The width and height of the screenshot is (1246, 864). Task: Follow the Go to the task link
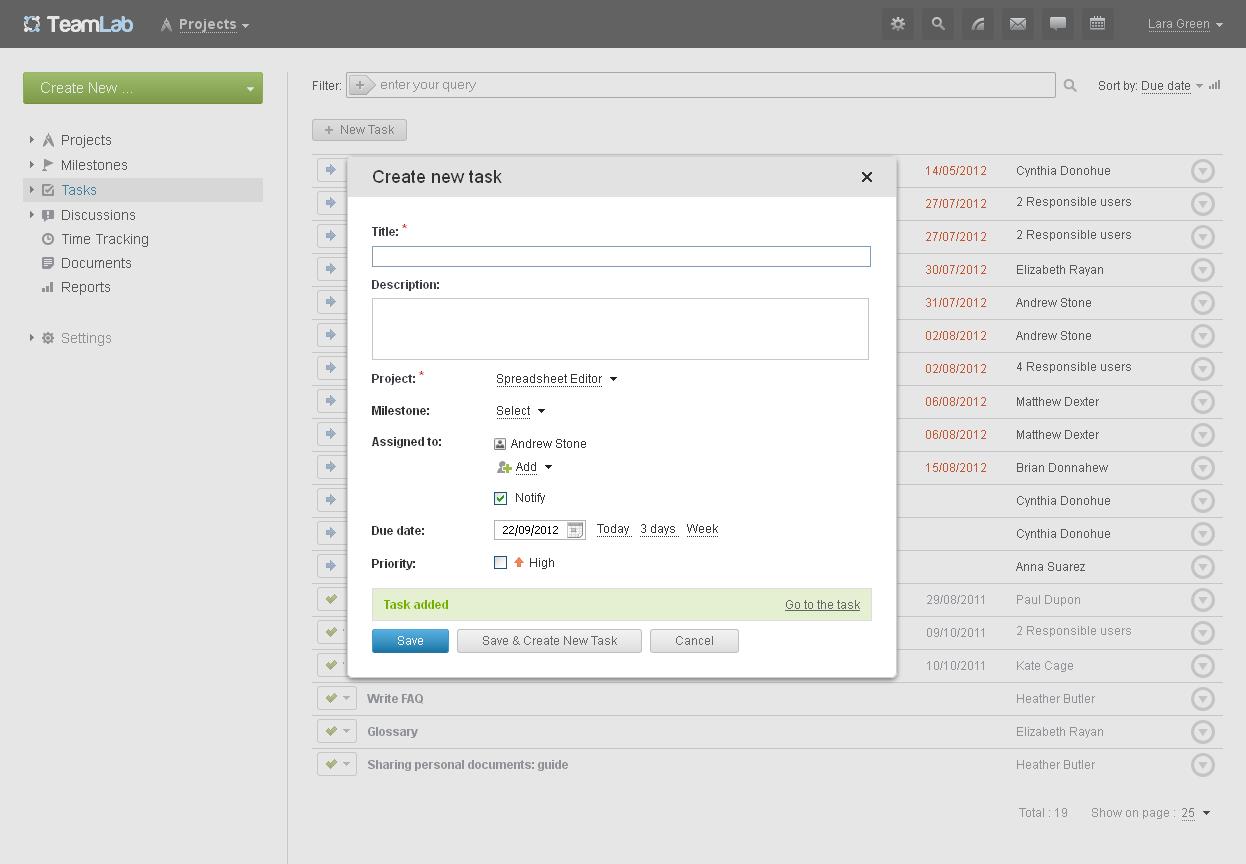click(x=822, y=605)
